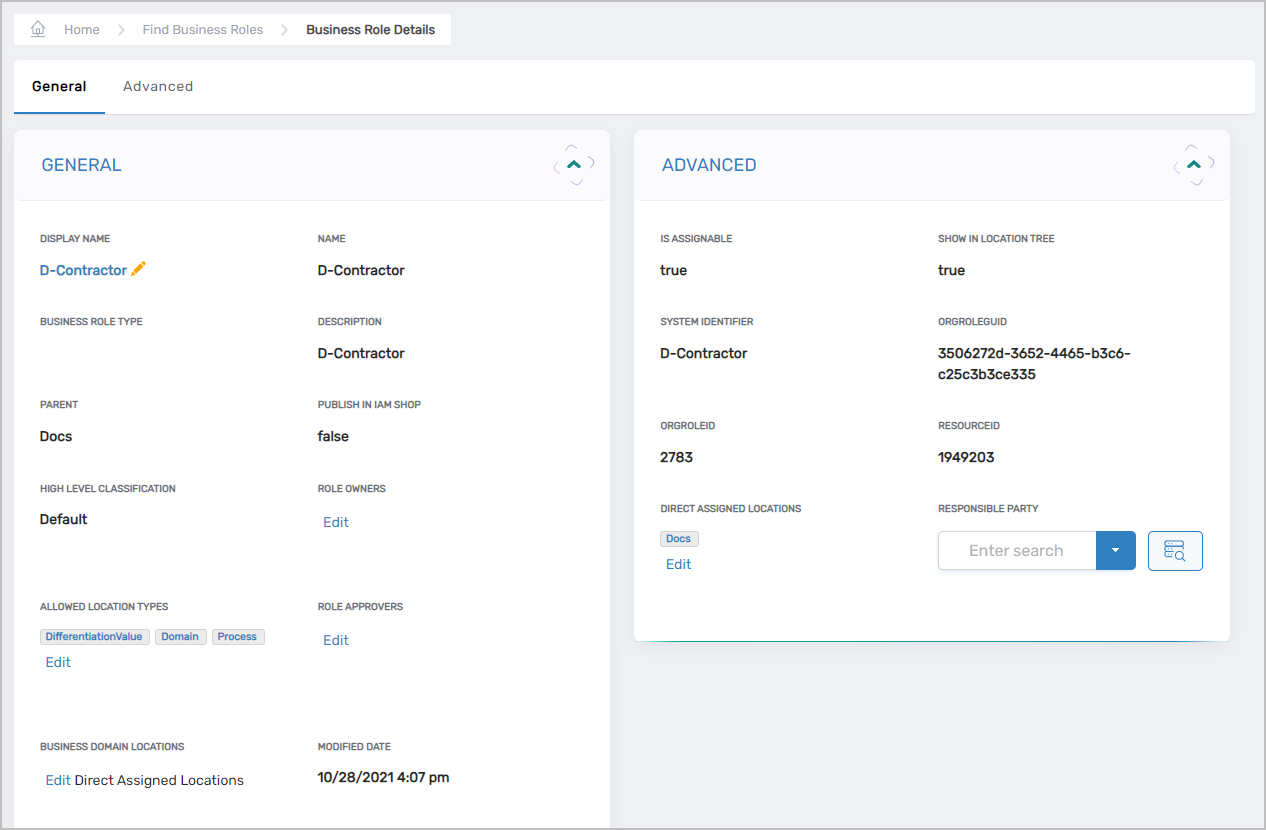Image resolution: width=1266 pixels, height=830 pixels.
Task: Edit the Role Owners
Action: pyautogui.click(x=336, y=522)
